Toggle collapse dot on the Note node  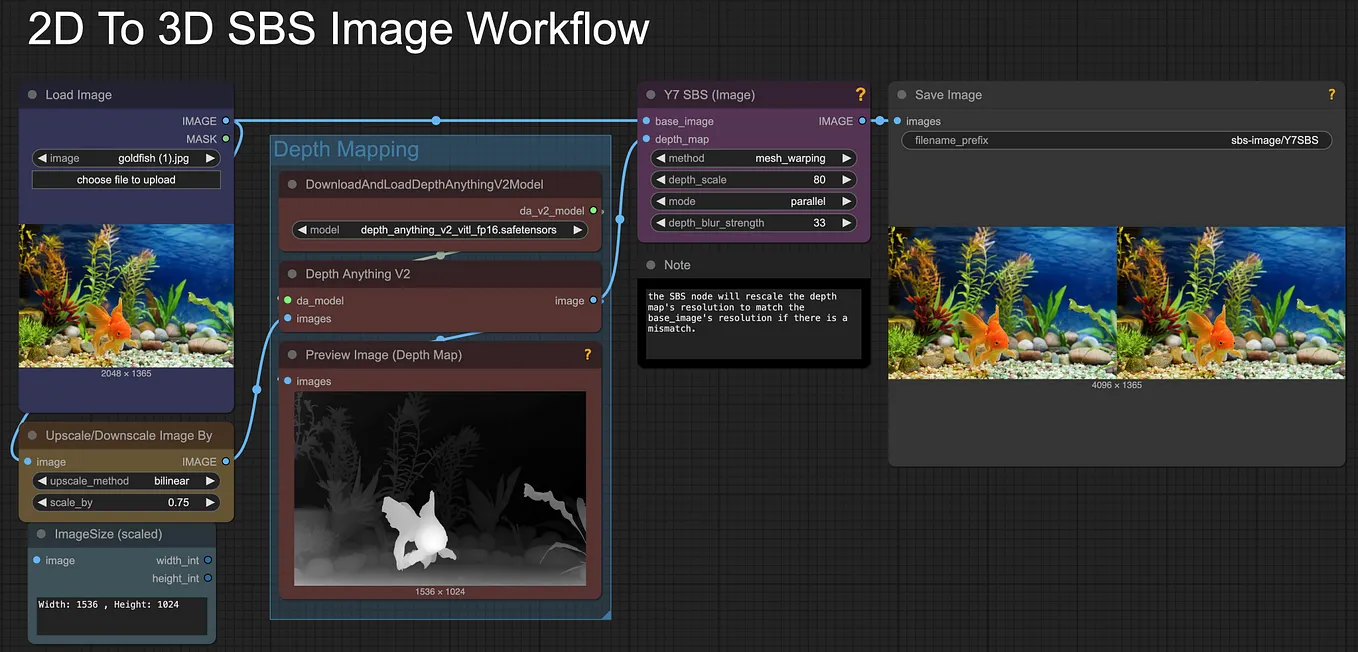pyautogui.click(x=651, y=265)
